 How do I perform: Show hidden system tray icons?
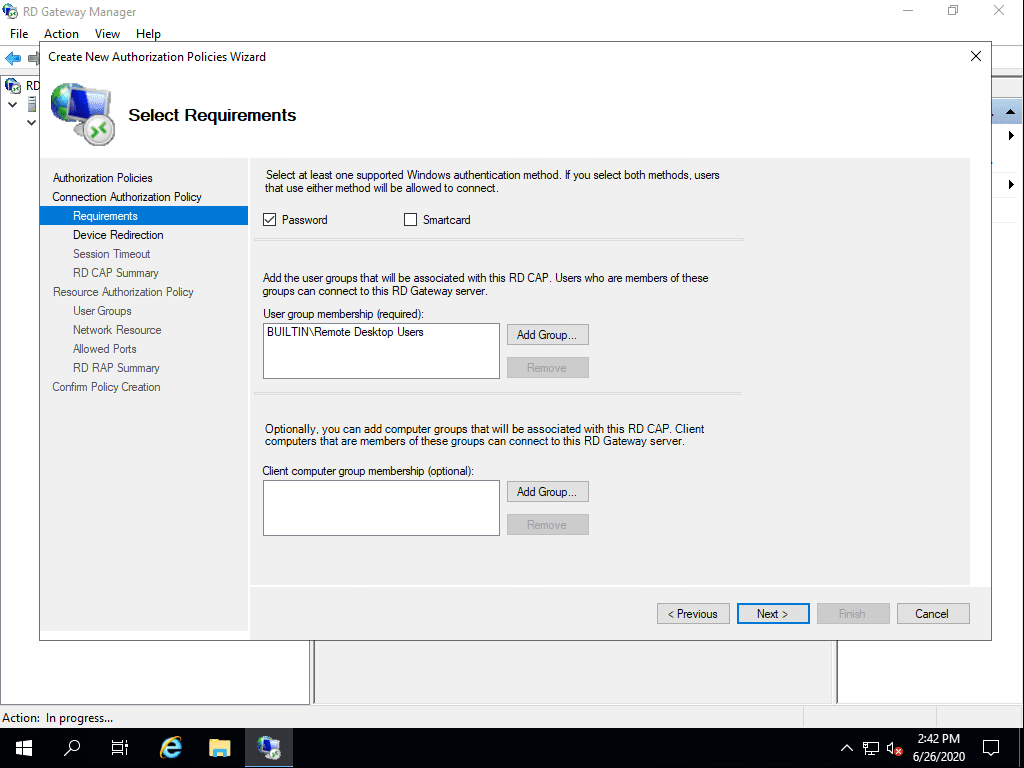846,748
